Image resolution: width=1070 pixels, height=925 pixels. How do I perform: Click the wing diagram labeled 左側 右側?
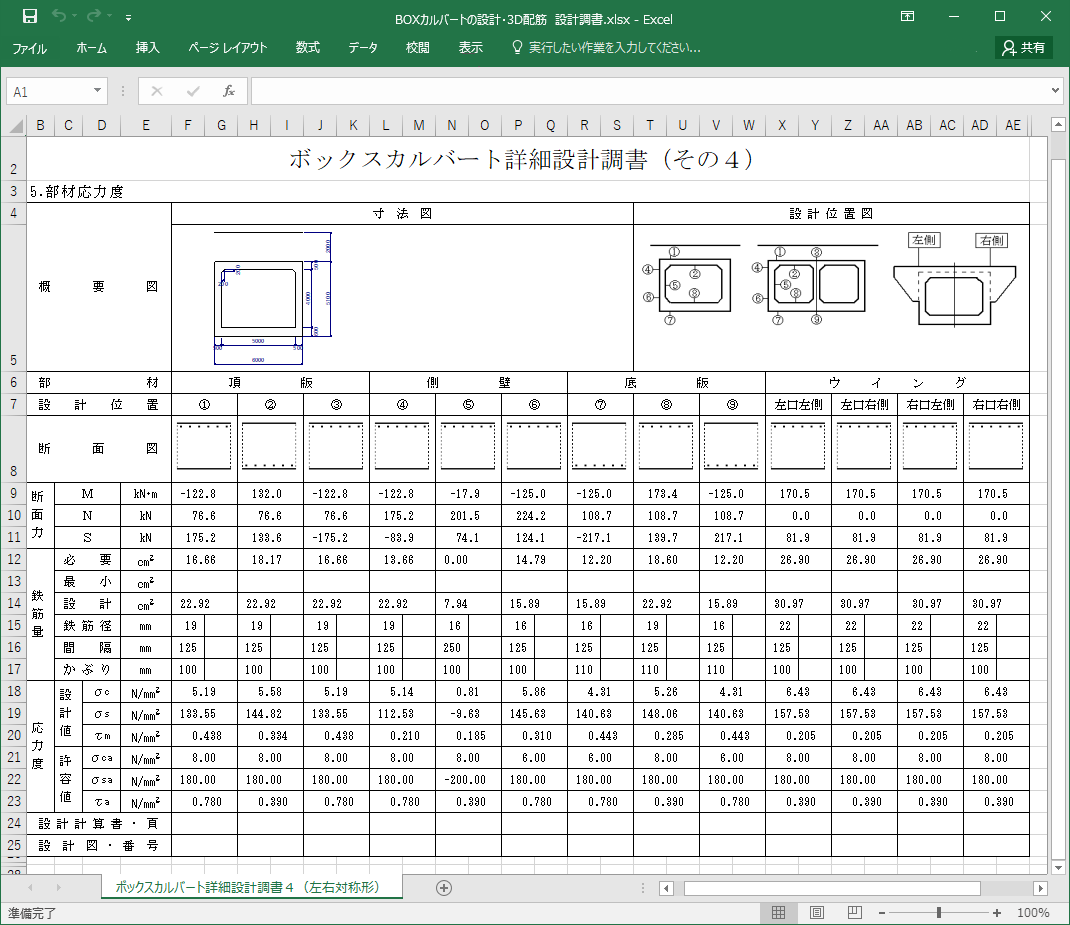[955, 280]
